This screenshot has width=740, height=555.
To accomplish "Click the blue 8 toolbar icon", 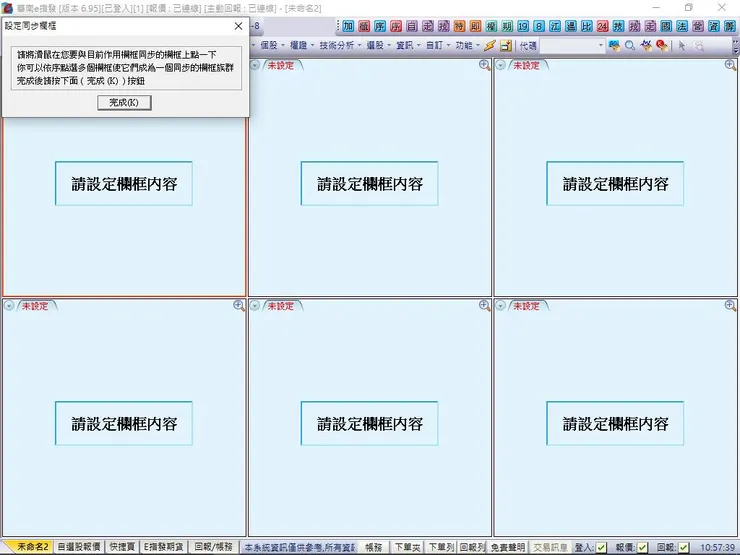I will tap(539, 26).
